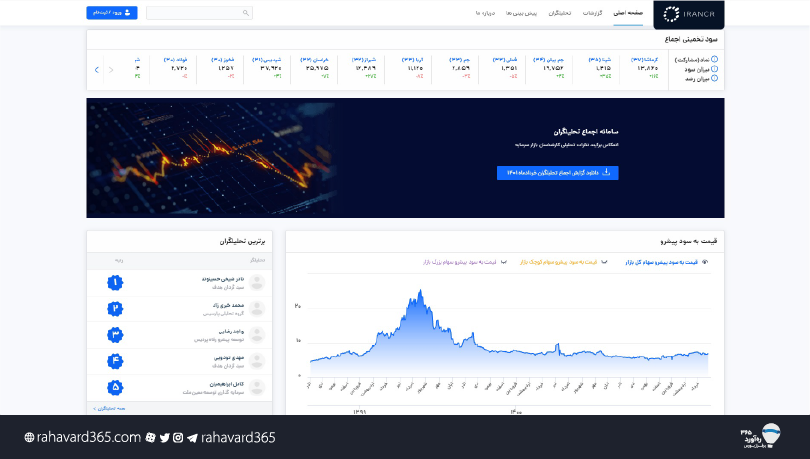Click inside the search input field

click(199, 13)
